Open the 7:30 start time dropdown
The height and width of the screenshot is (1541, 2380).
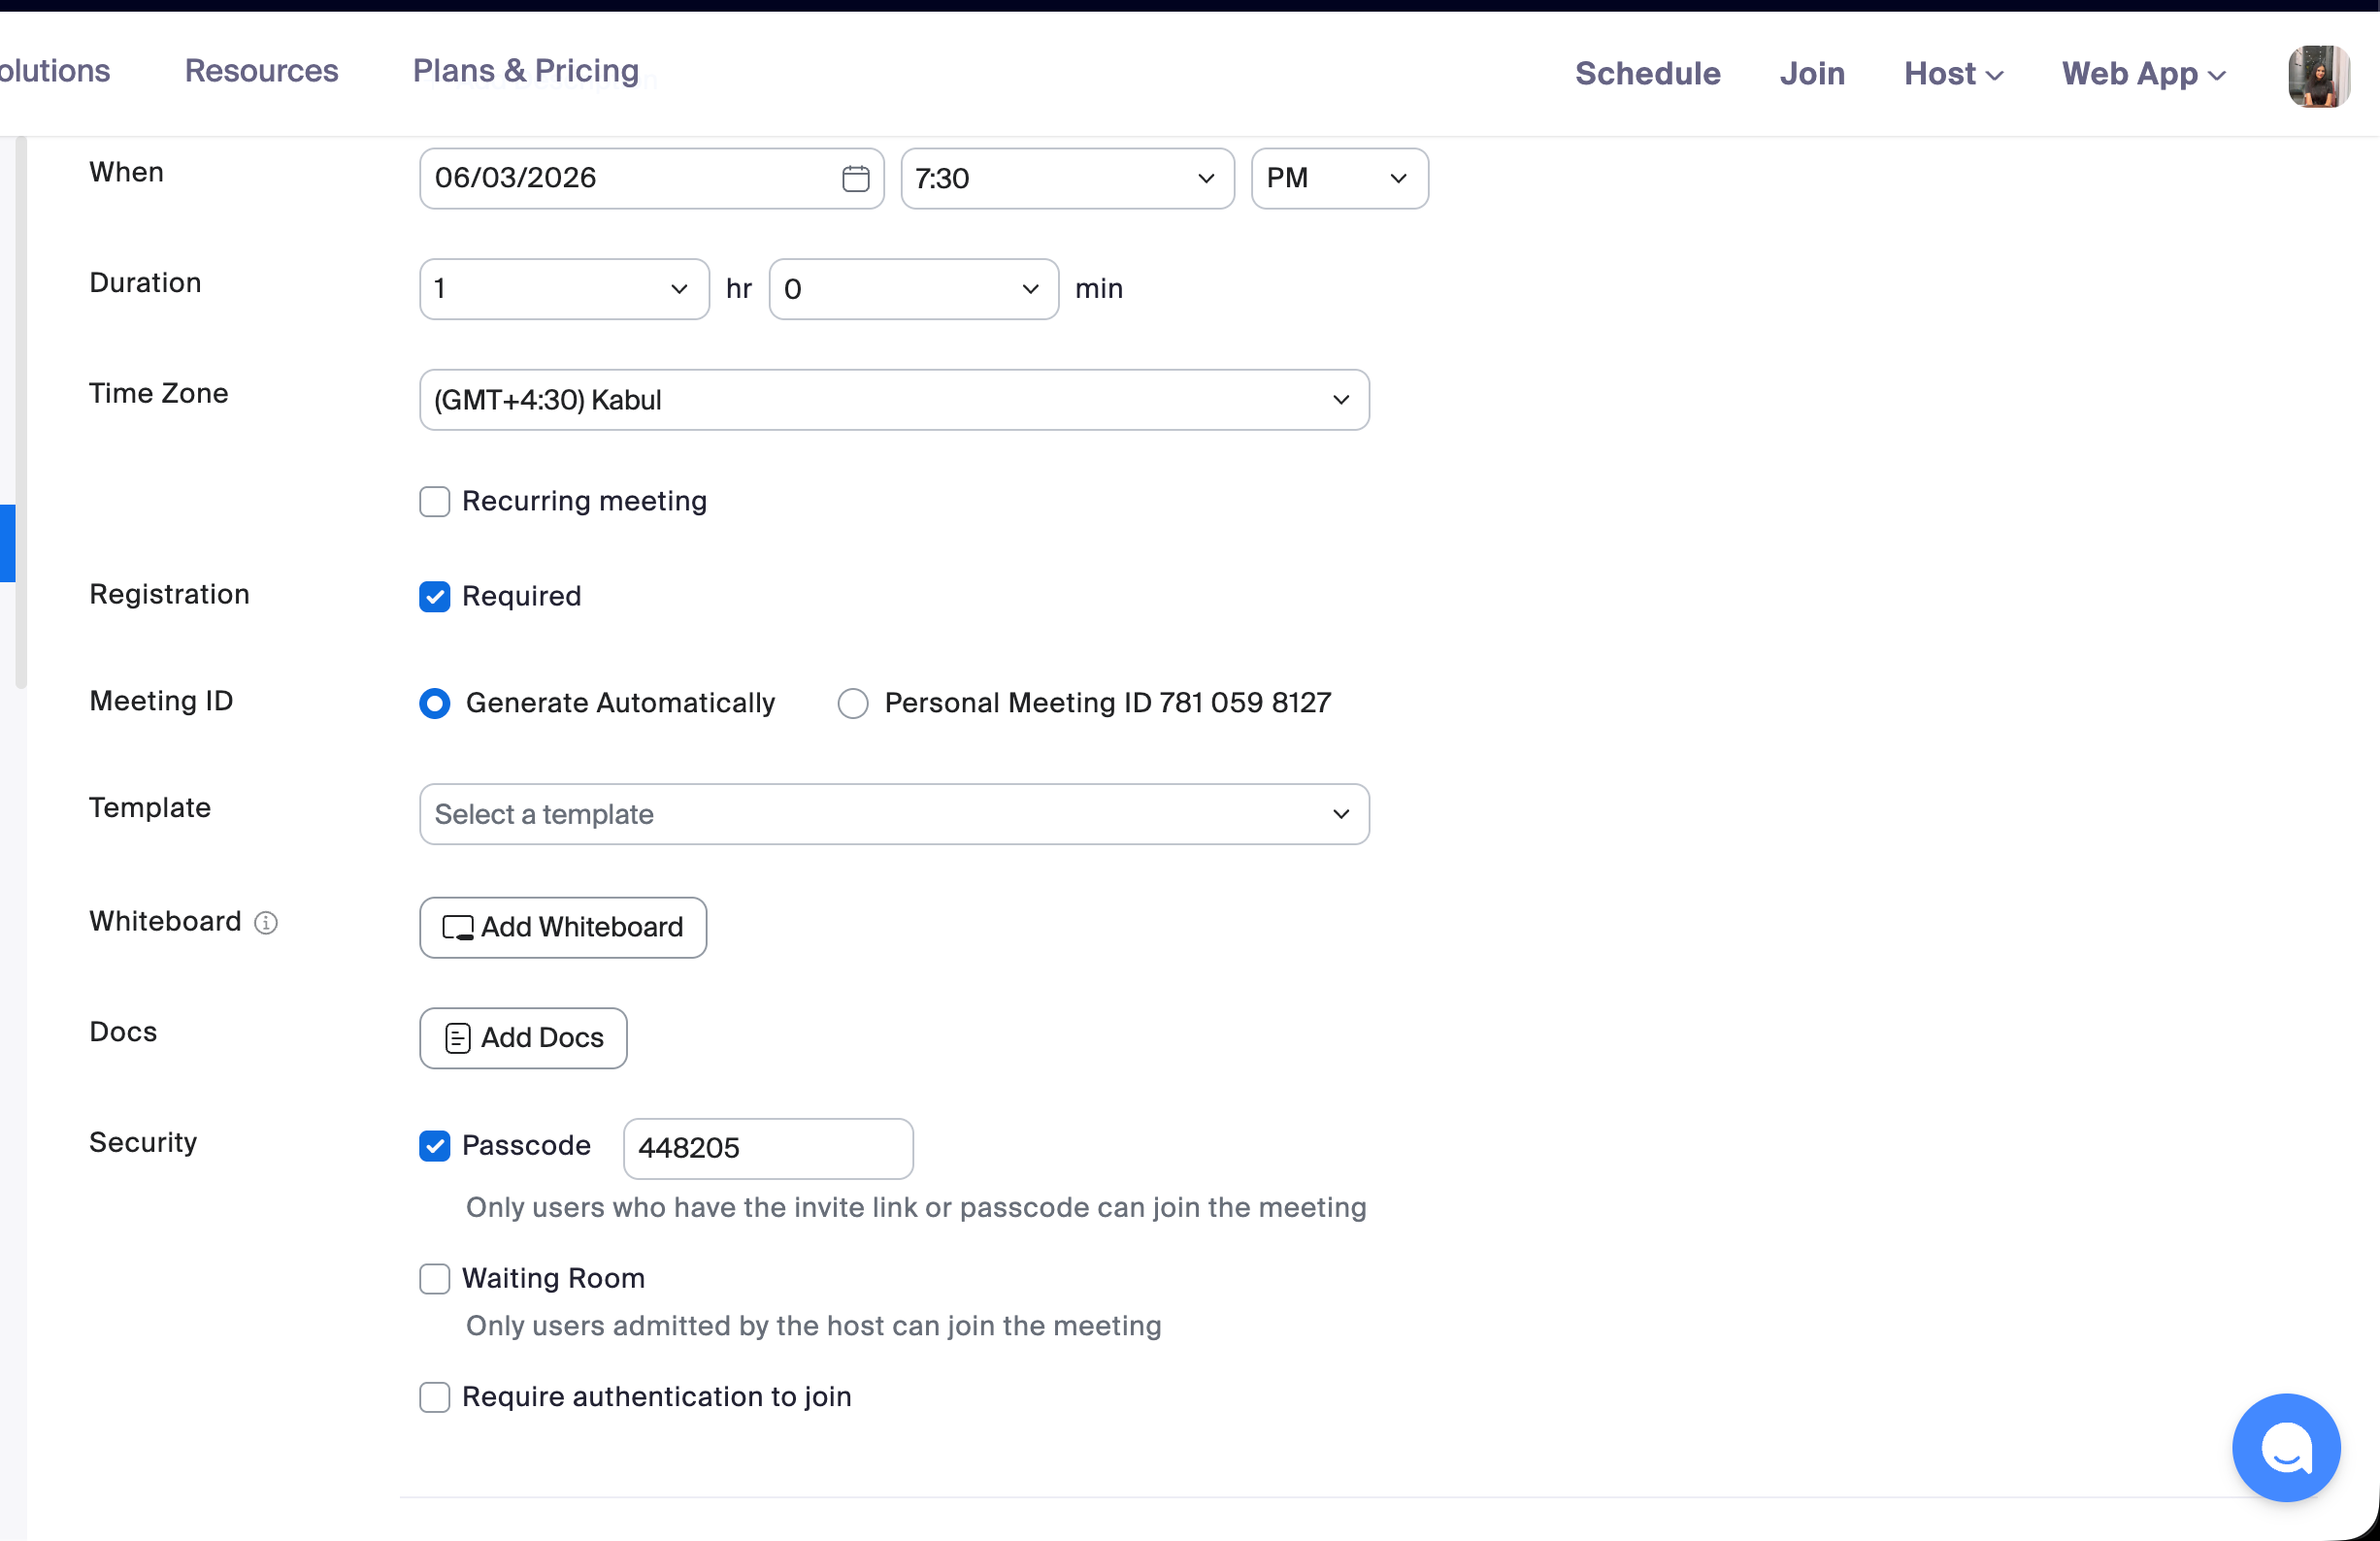click(x=1067, y=178)
